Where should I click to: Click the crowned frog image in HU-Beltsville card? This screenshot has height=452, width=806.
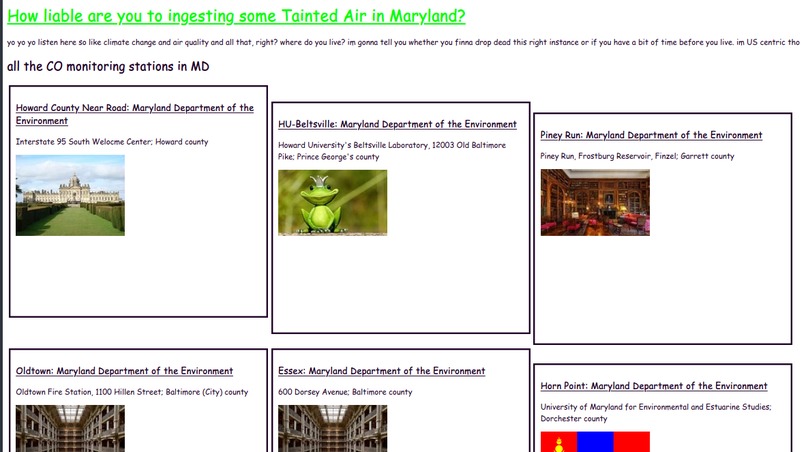click(333, 203)
